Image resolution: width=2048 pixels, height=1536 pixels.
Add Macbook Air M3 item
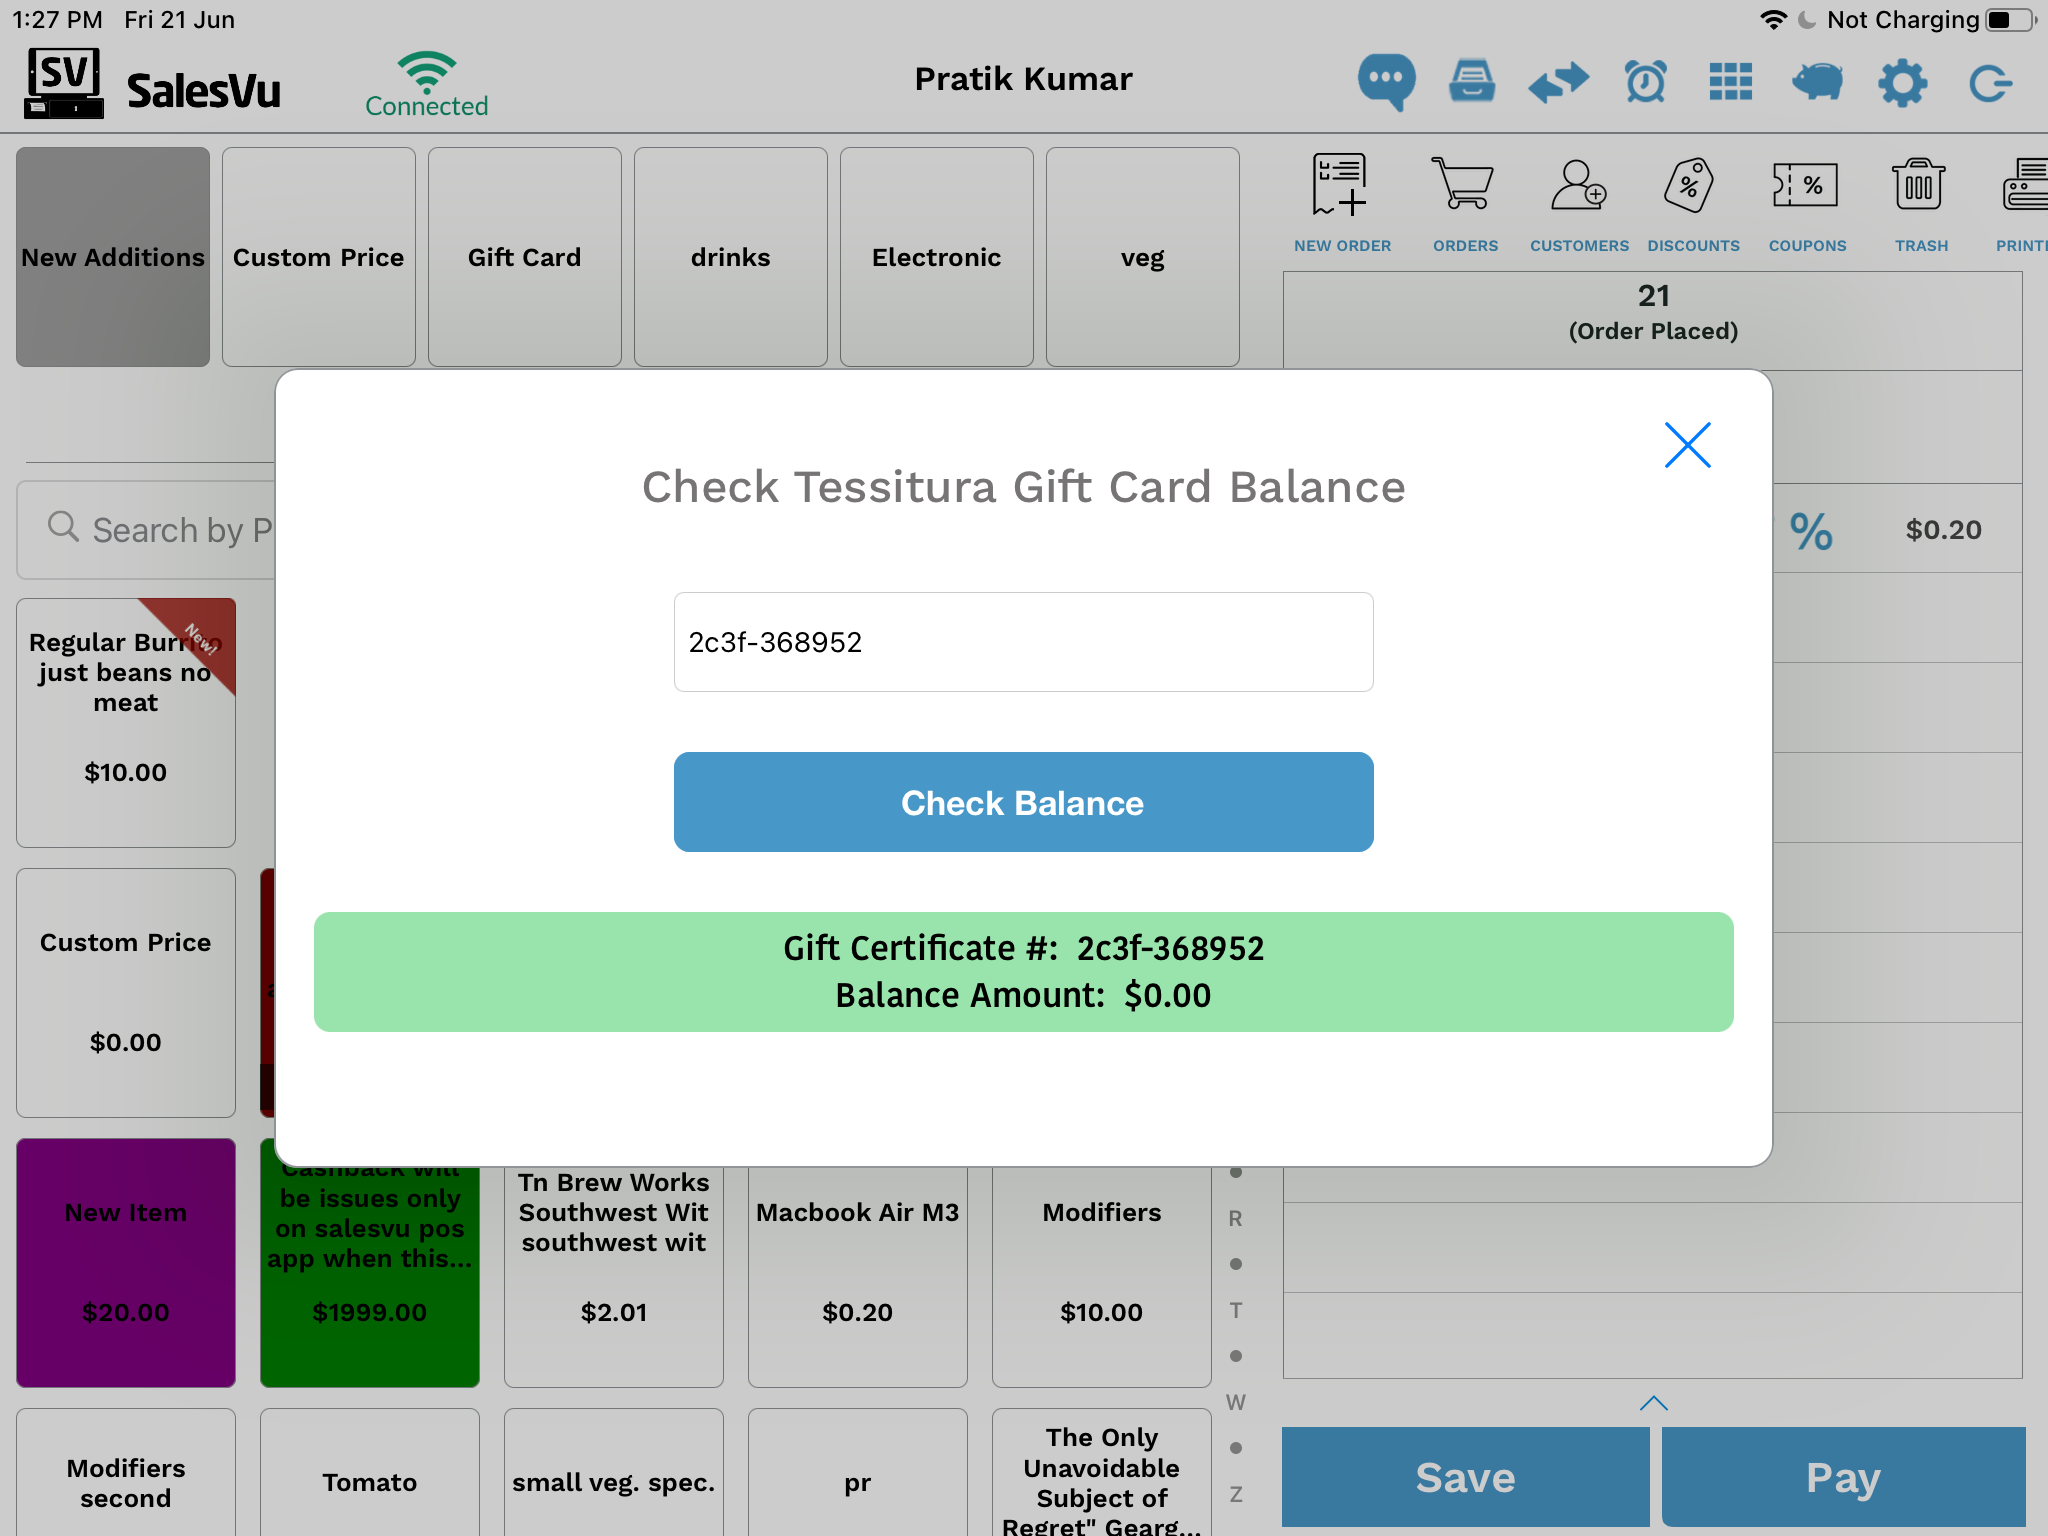(858, 1277)
